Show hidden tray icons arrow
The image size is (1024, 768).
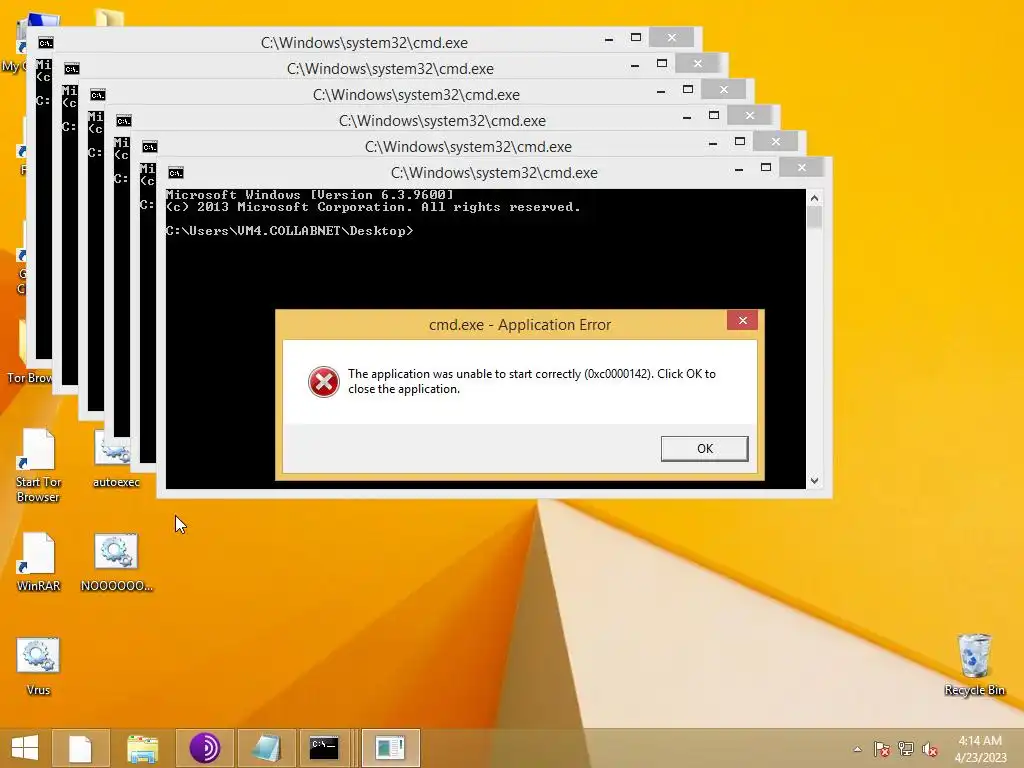coord(857,749)
